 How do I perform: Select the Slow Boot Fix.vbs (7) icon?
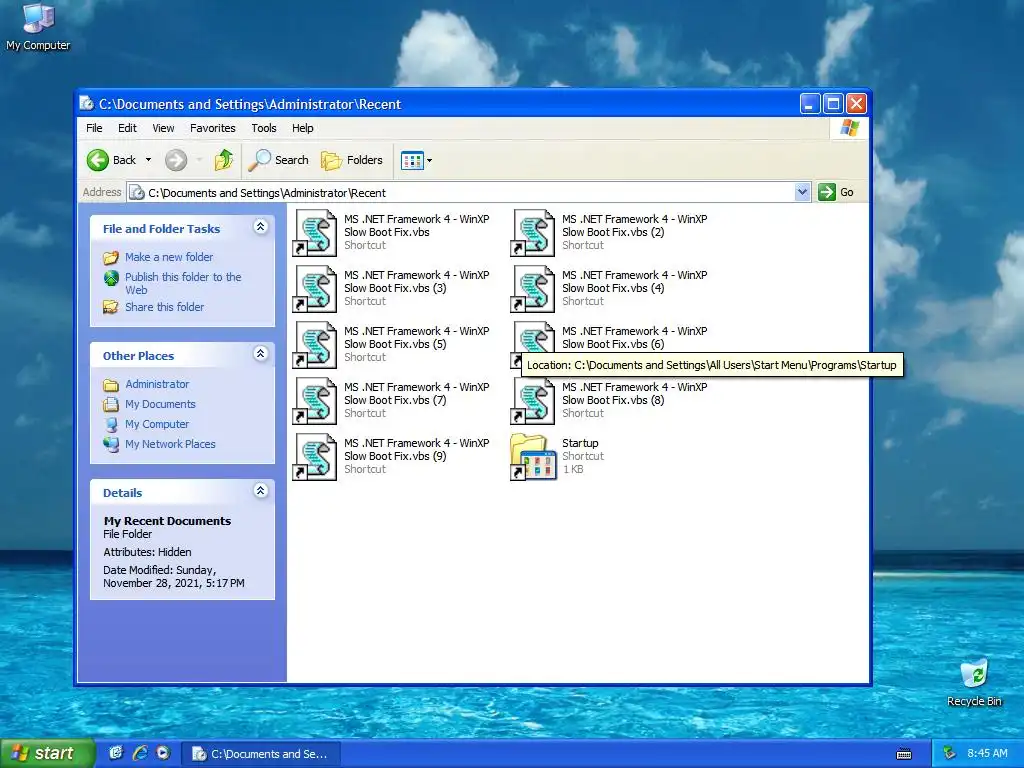[x=315, y=401]
